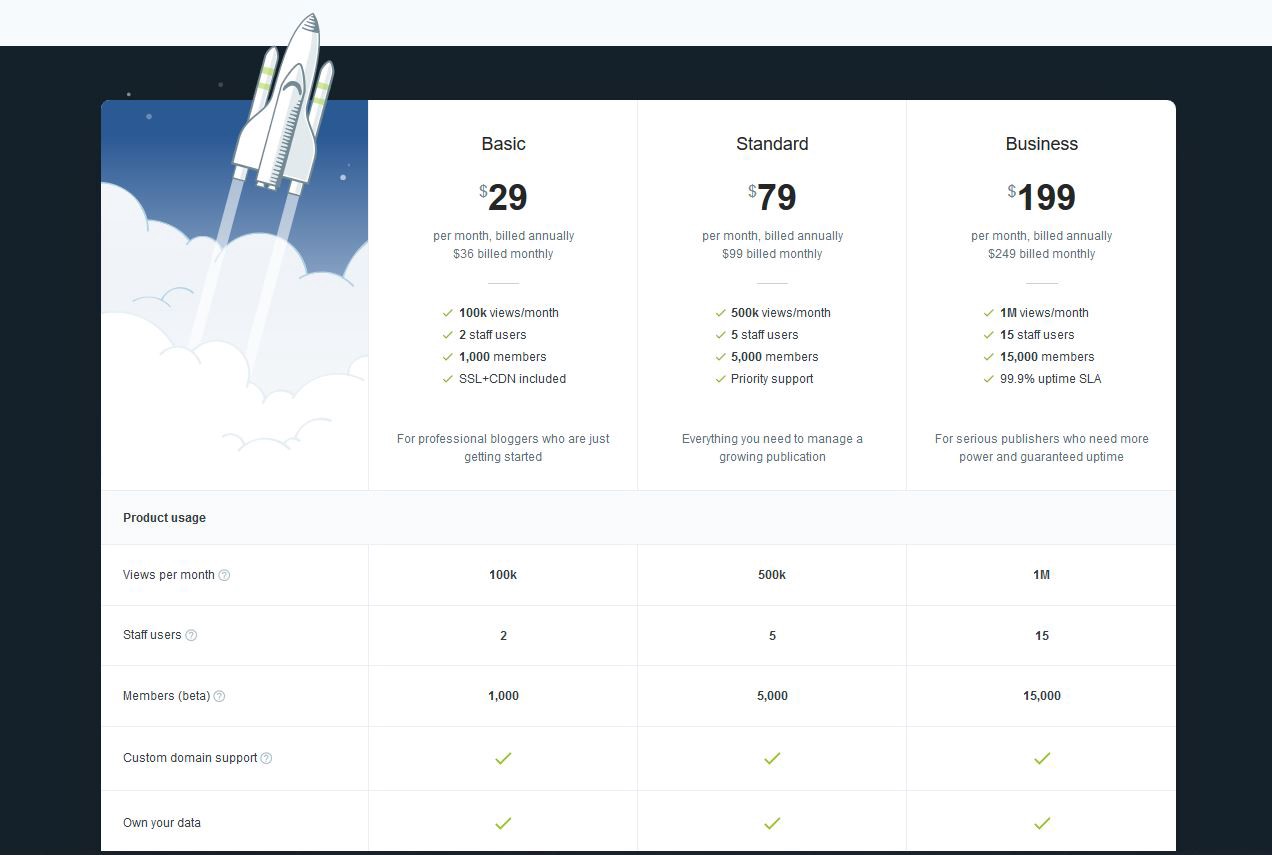
Task: Click 1M cell in Views per month row
Action: pos(1042,575)
